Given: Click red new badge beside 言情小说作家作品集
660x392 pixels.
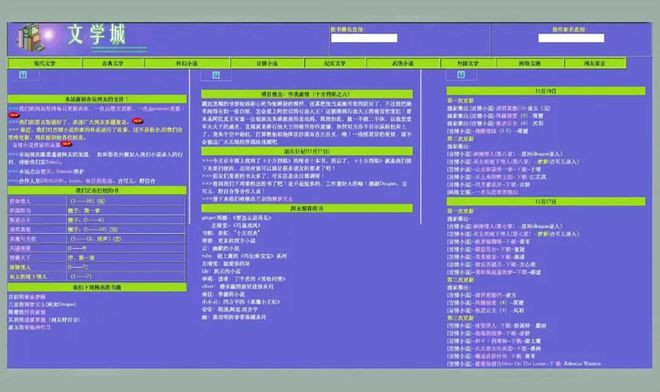Looking at the screenshot, I should [x=67, y=144].
